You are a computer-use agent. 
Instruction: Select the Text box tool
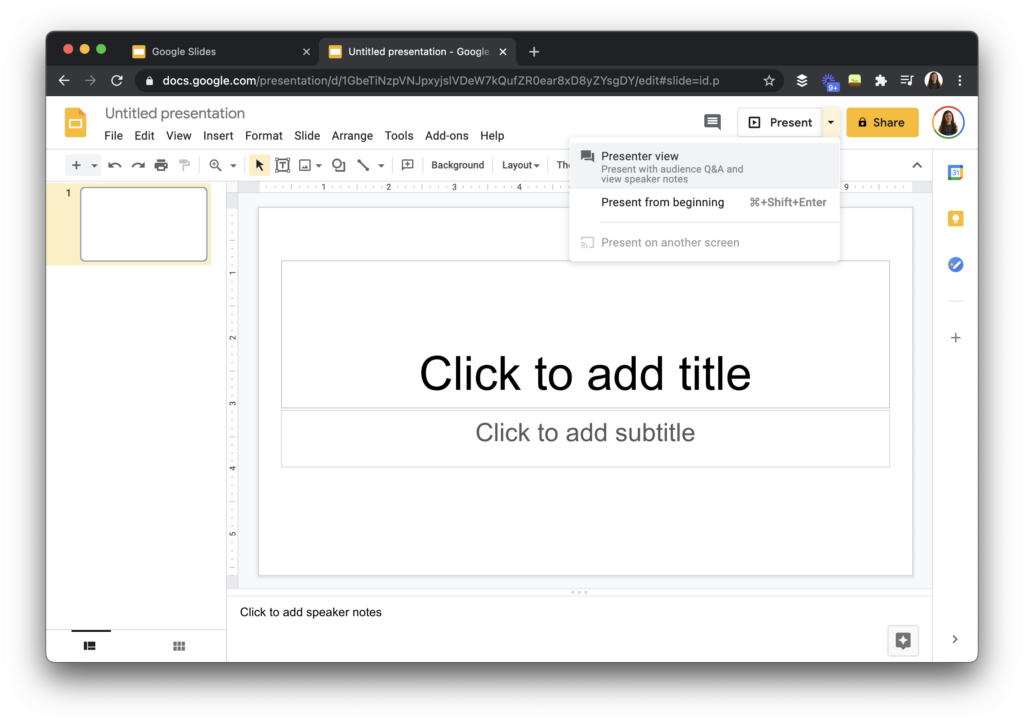tap(283, 165)
